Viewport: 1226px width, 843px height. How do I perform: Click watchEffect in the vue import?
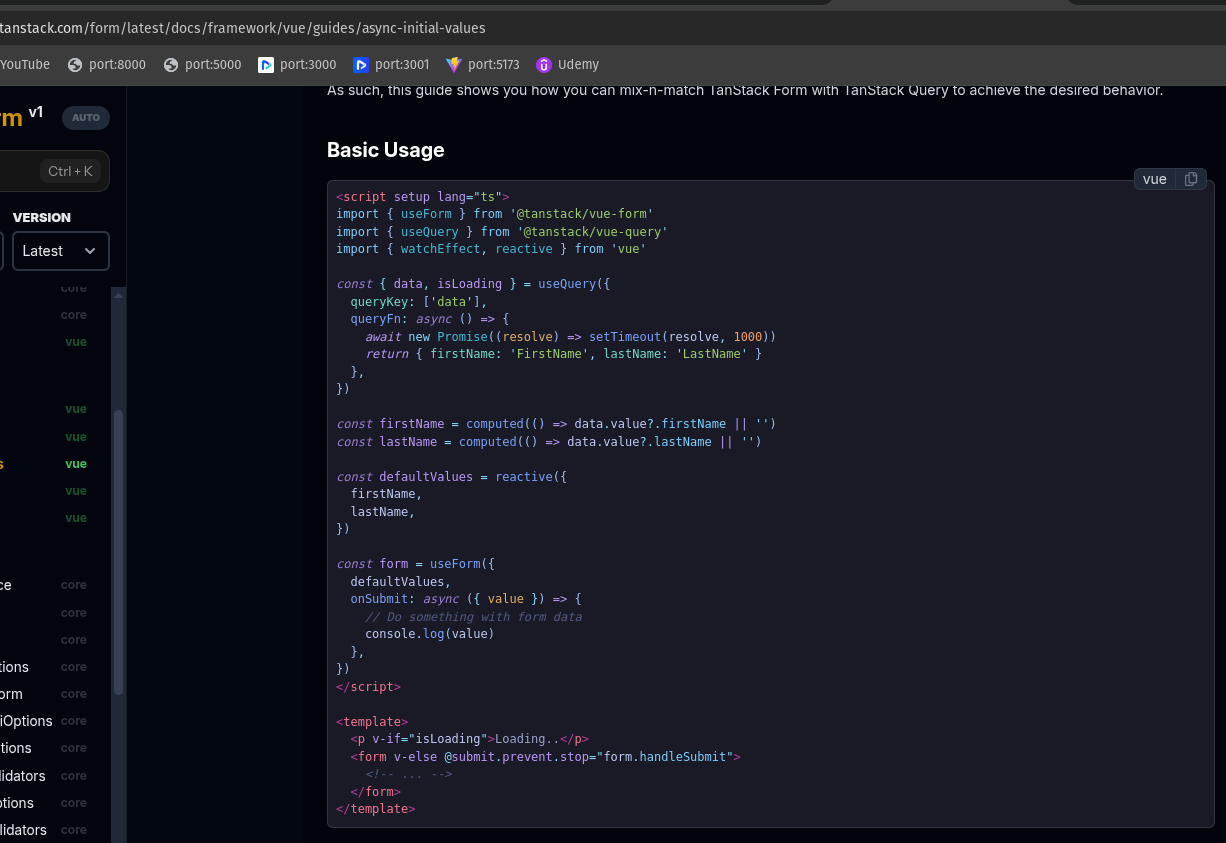441,249
